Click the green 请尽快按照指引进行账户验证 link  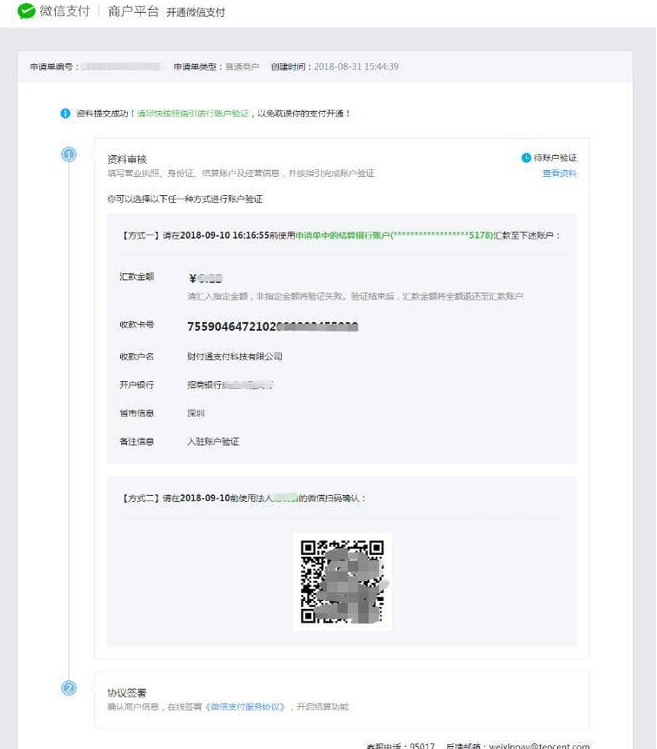[193, 113]
